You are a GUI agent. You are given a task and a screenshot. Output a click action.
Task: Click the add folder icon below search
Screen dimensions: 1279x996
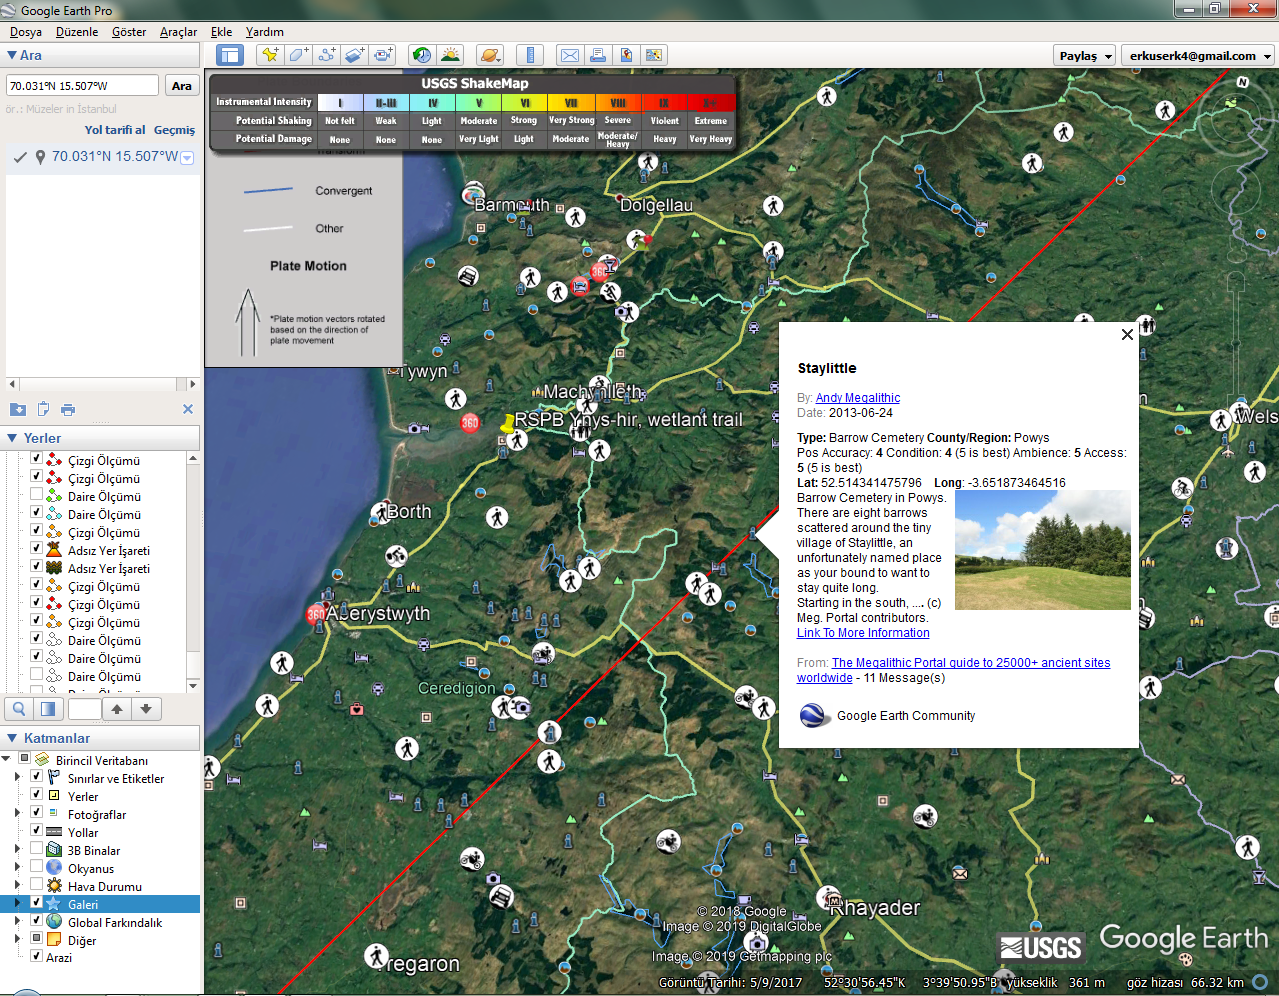(18, 409)
